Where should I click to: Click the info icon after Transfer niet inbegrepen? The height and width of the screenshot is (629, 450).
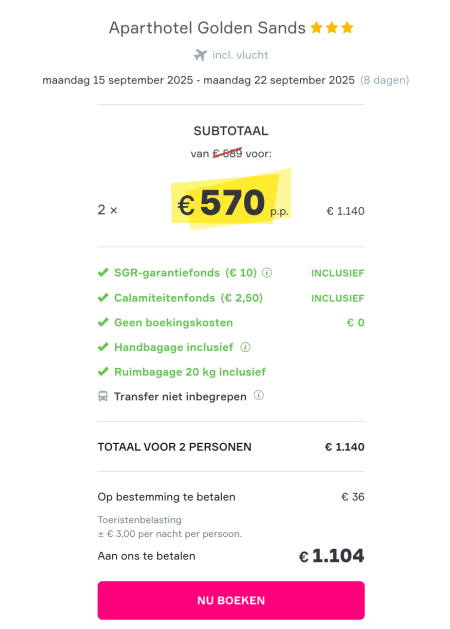pos(259,396)
